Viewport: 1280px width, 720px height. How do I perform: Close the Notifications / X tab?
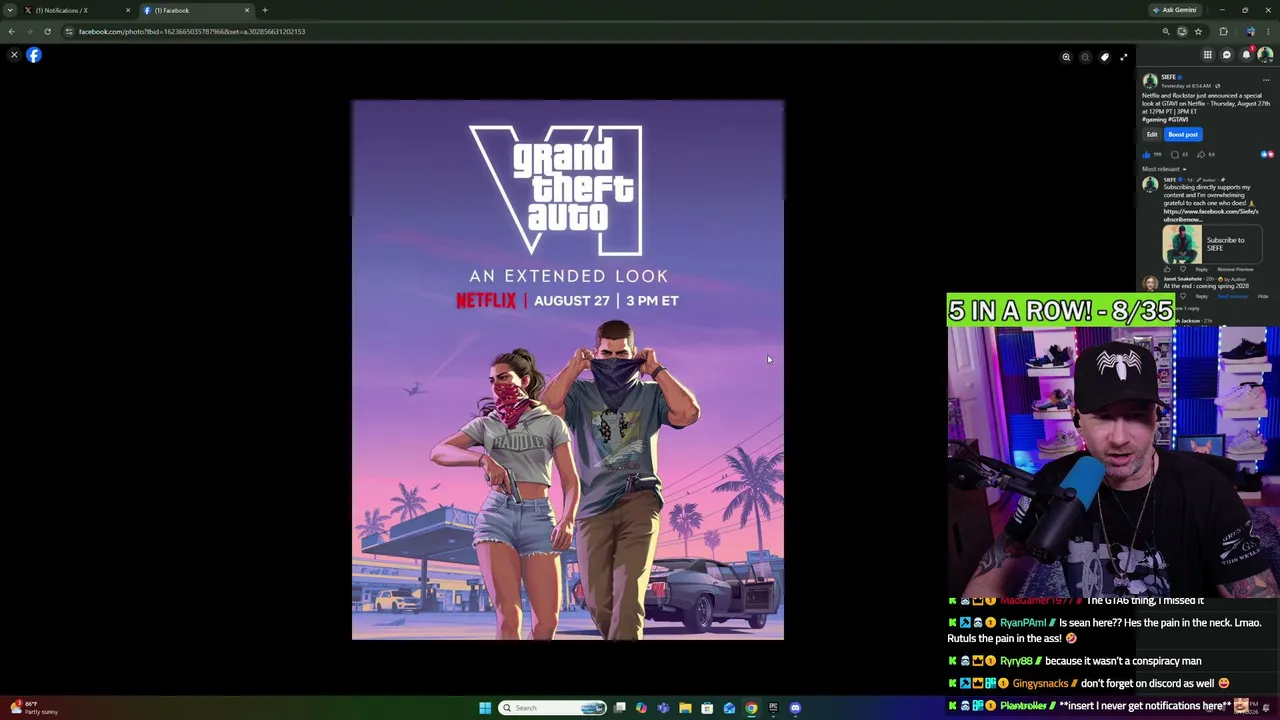(x=128, y=10)
